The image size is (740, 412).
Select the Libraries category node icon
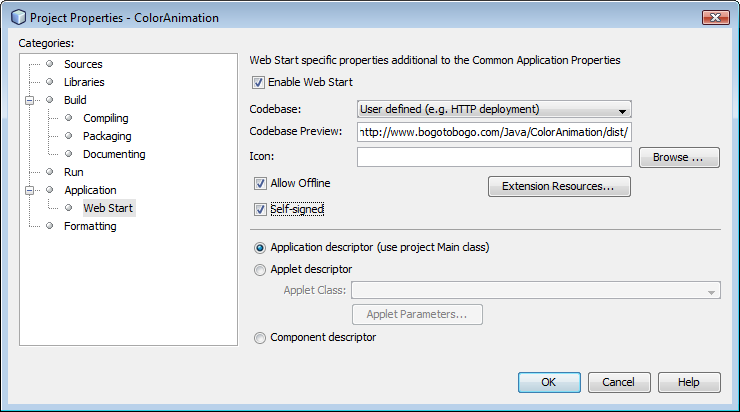(x=50, y=82)
